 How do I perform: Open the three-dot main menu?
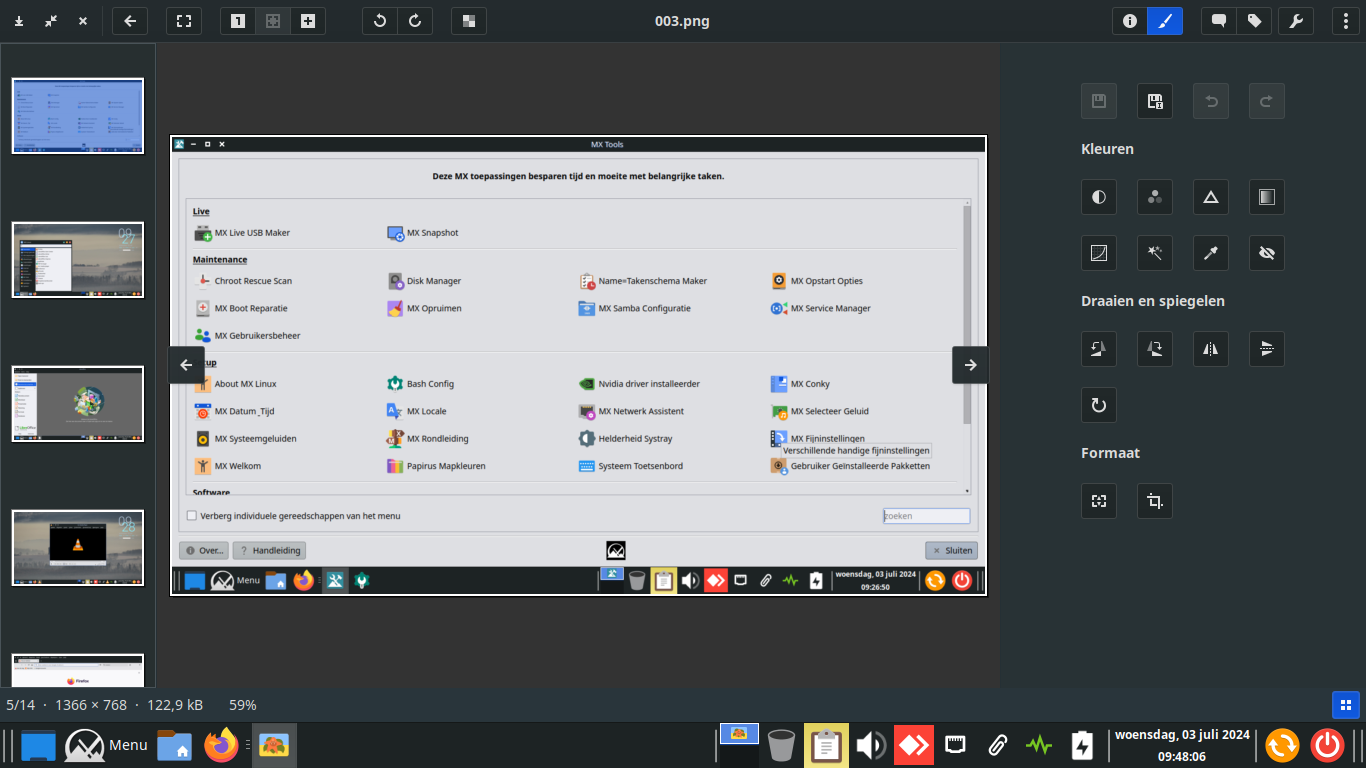pyautogui.click(x=1346, y=21)
